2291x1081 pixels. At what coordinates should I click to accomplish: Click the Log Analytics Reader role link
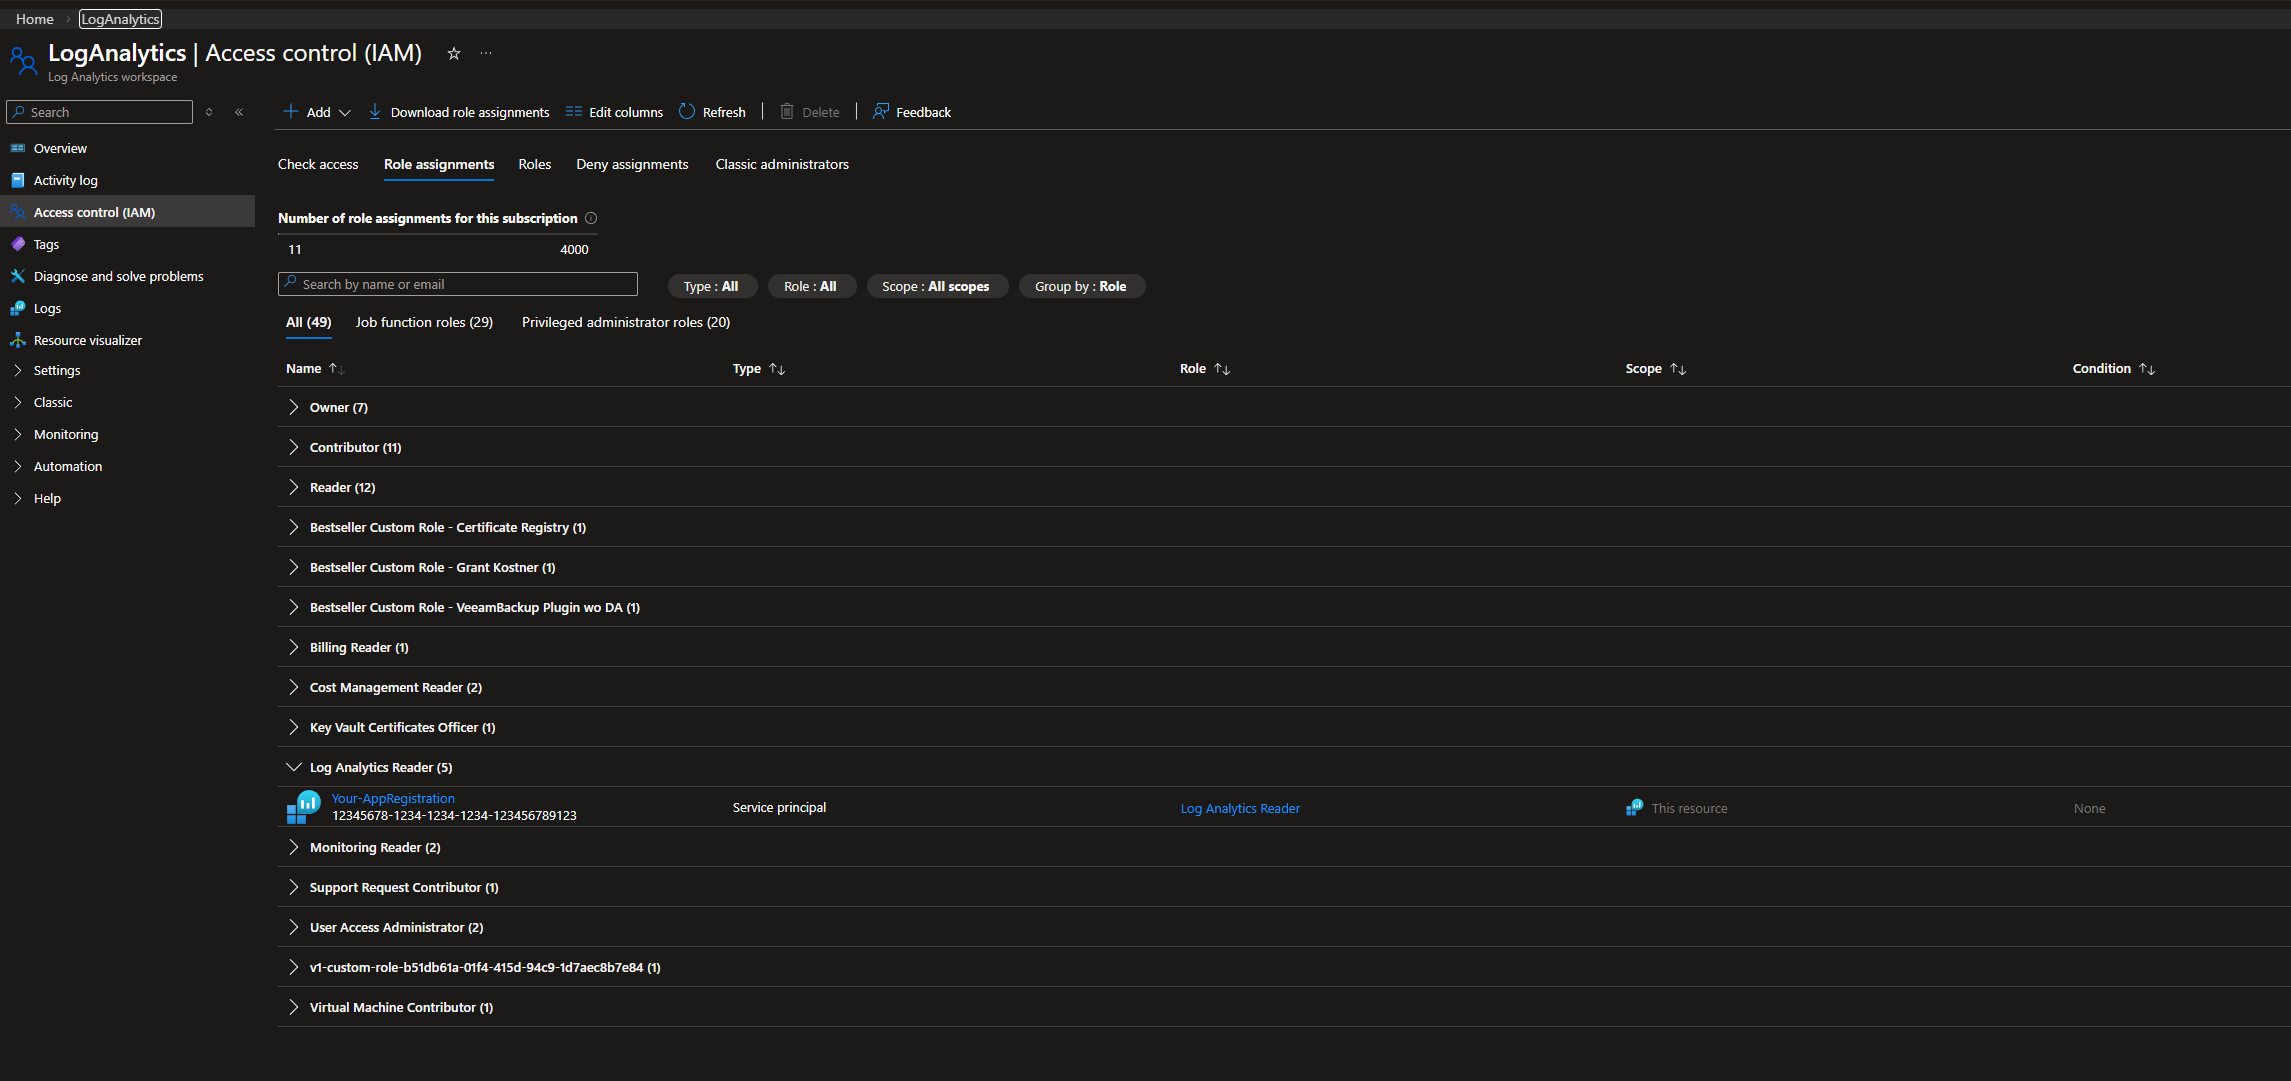point(1240,808)
